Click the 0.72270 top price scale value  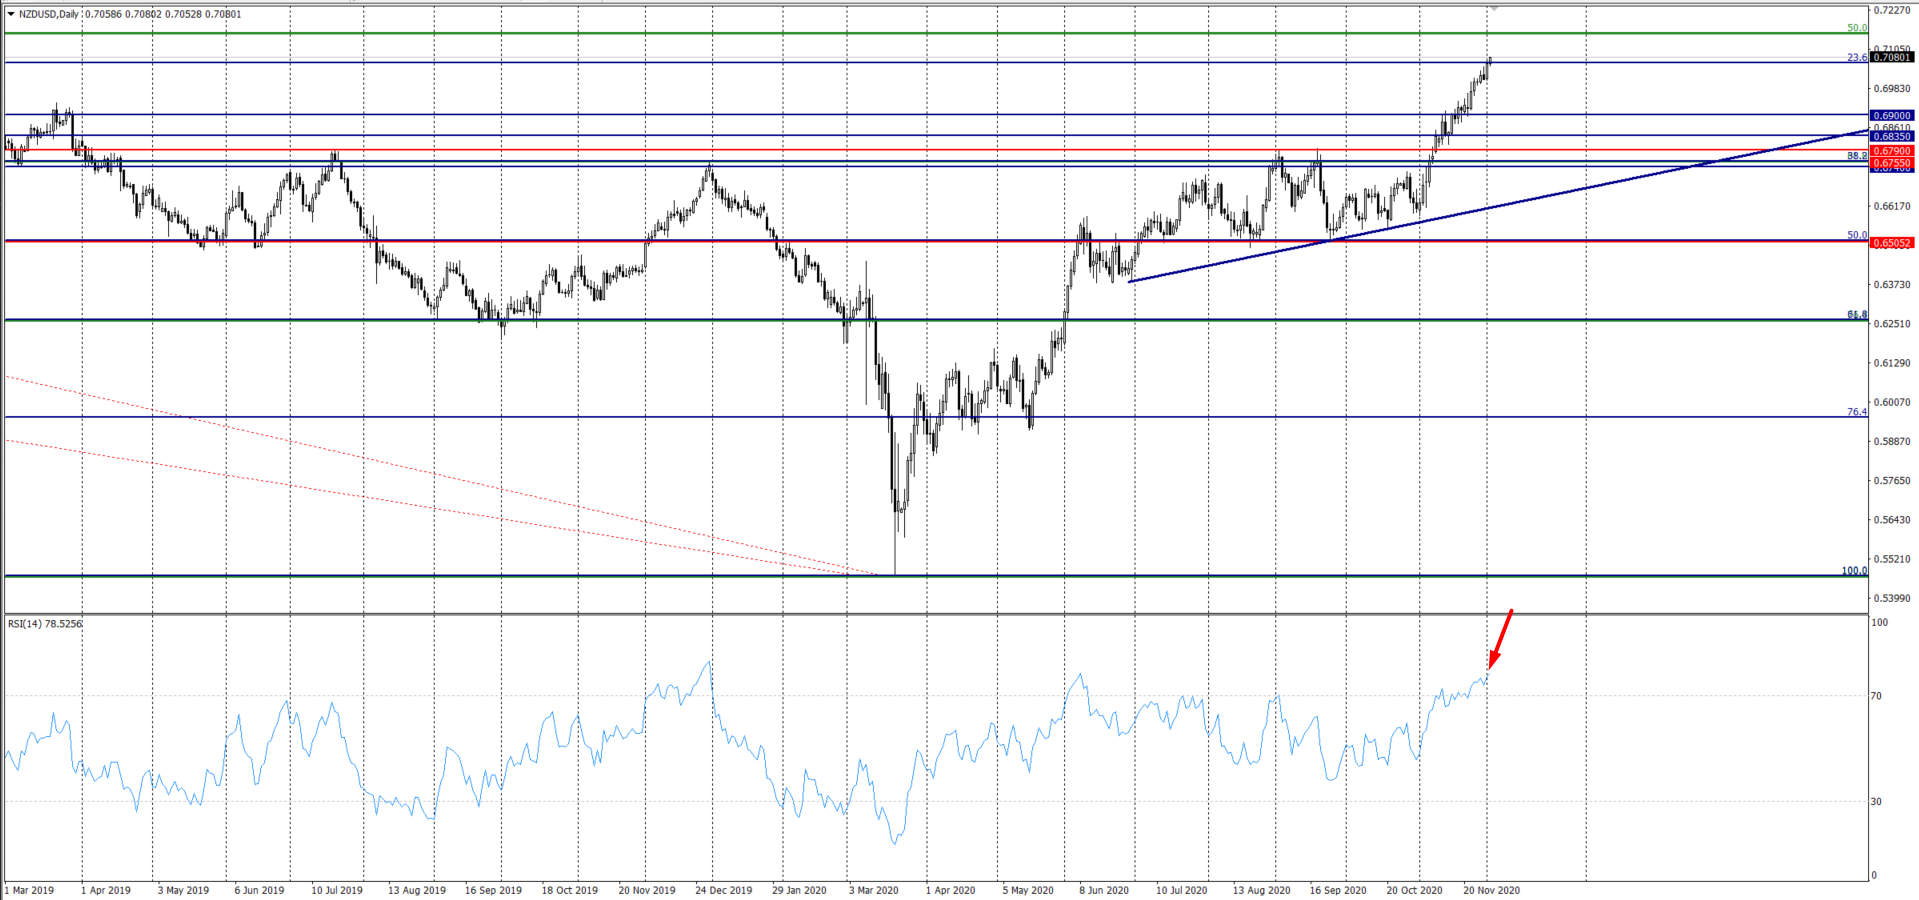pos(1891,10)
